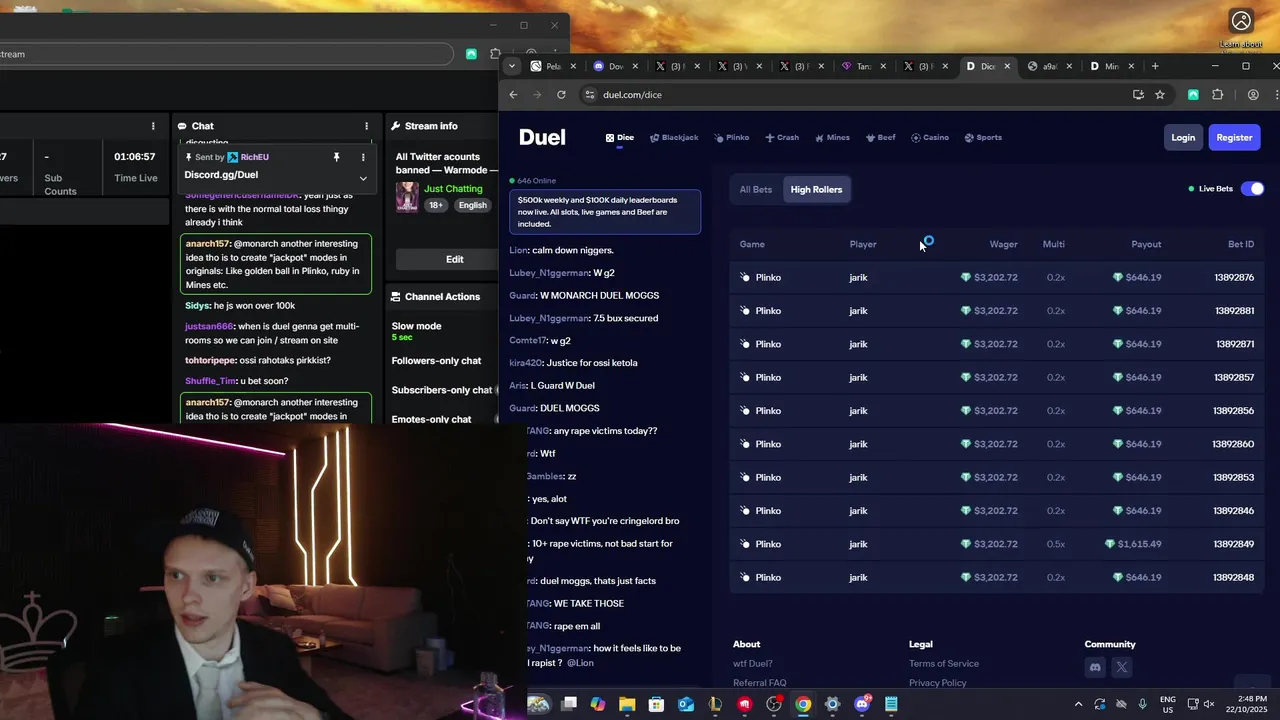Open the Referral FAQ link
The image size is (1280, 720).
[759, 683]
